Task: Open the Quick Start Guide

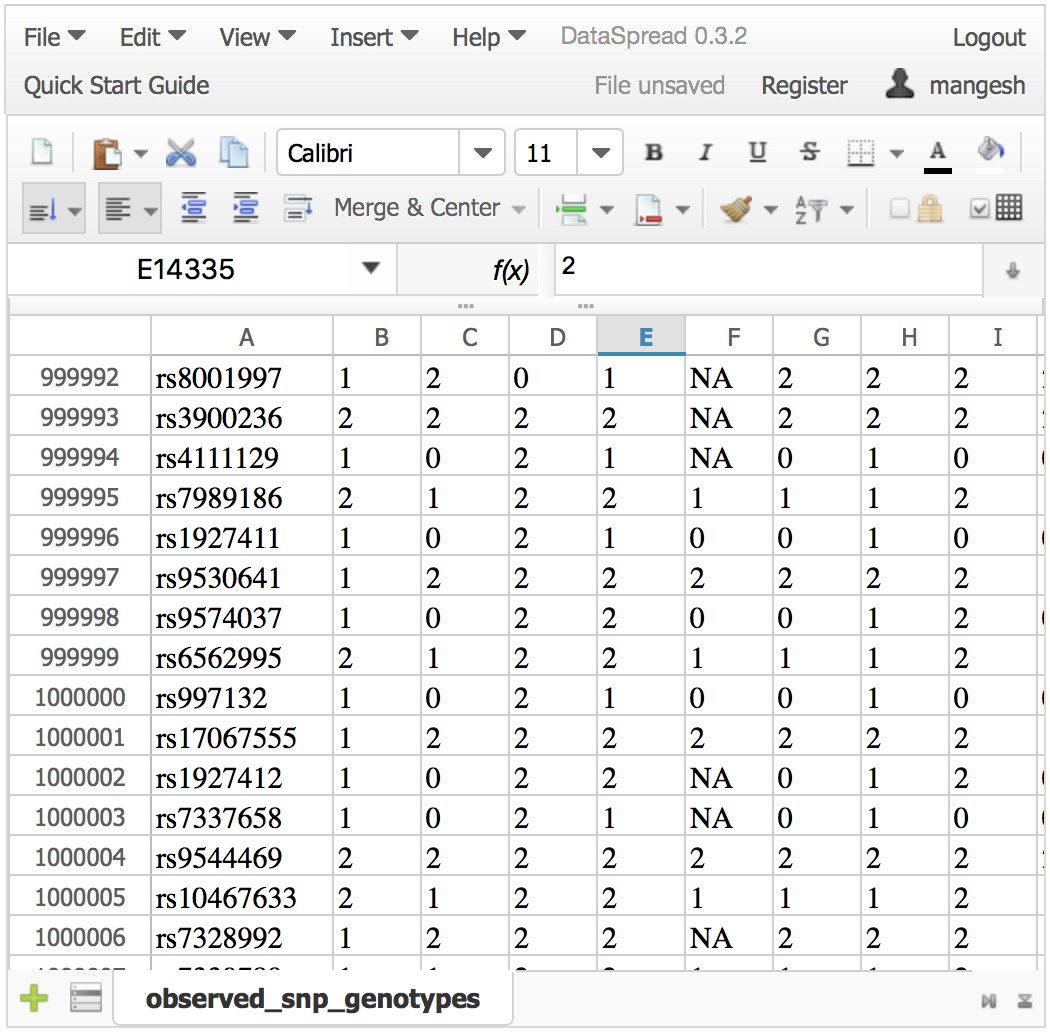Action: pyautogui.click(x=117, y=86)
